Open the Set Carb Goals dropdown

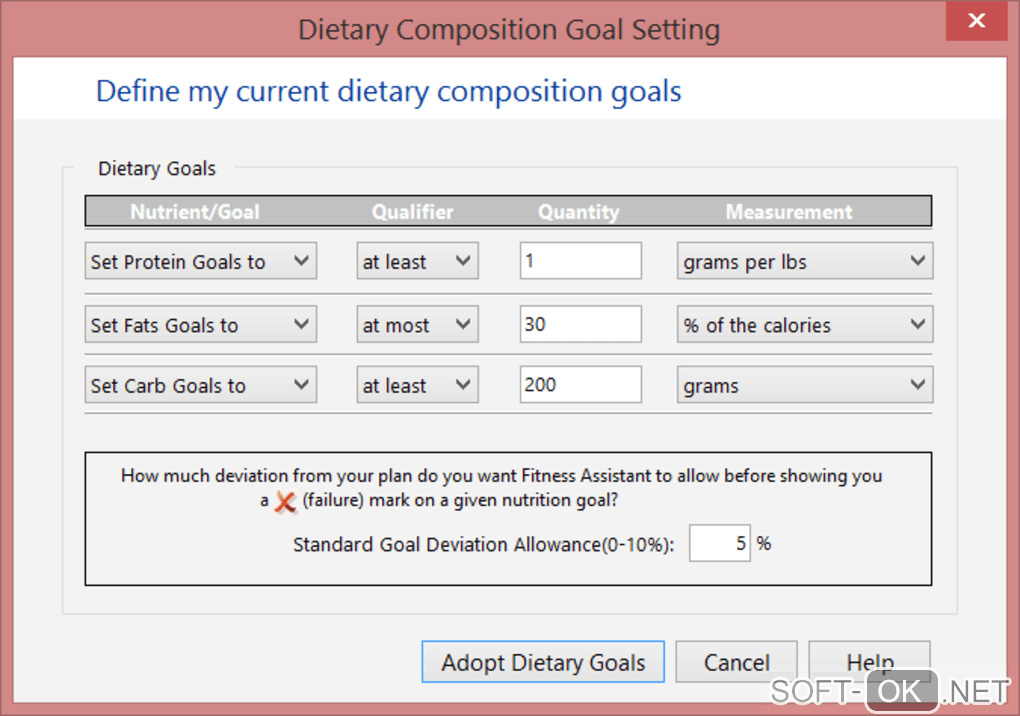pyautogui.click(x=201, y=386)
